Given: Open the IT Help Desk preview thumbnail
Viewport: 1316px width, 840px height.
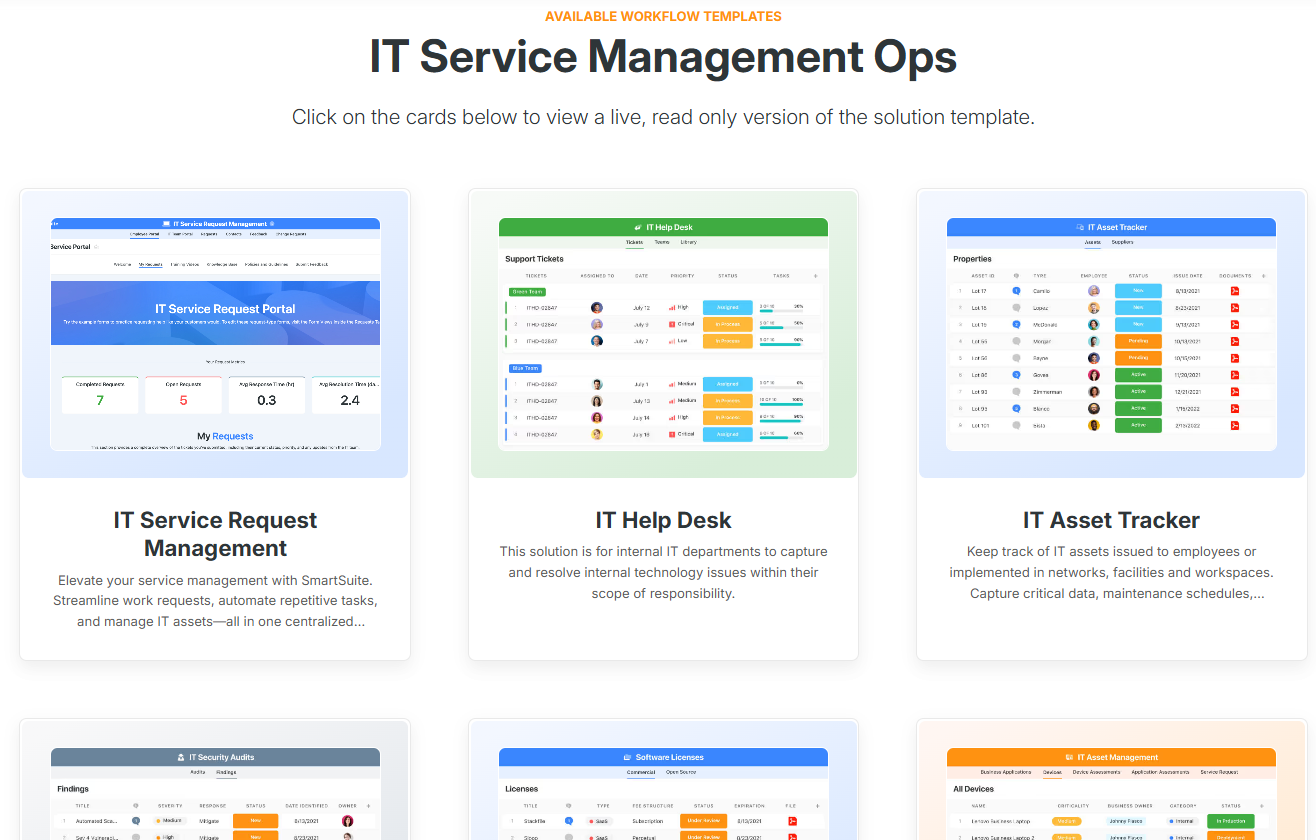Looking at the screenshot, I should click(663, 334).
